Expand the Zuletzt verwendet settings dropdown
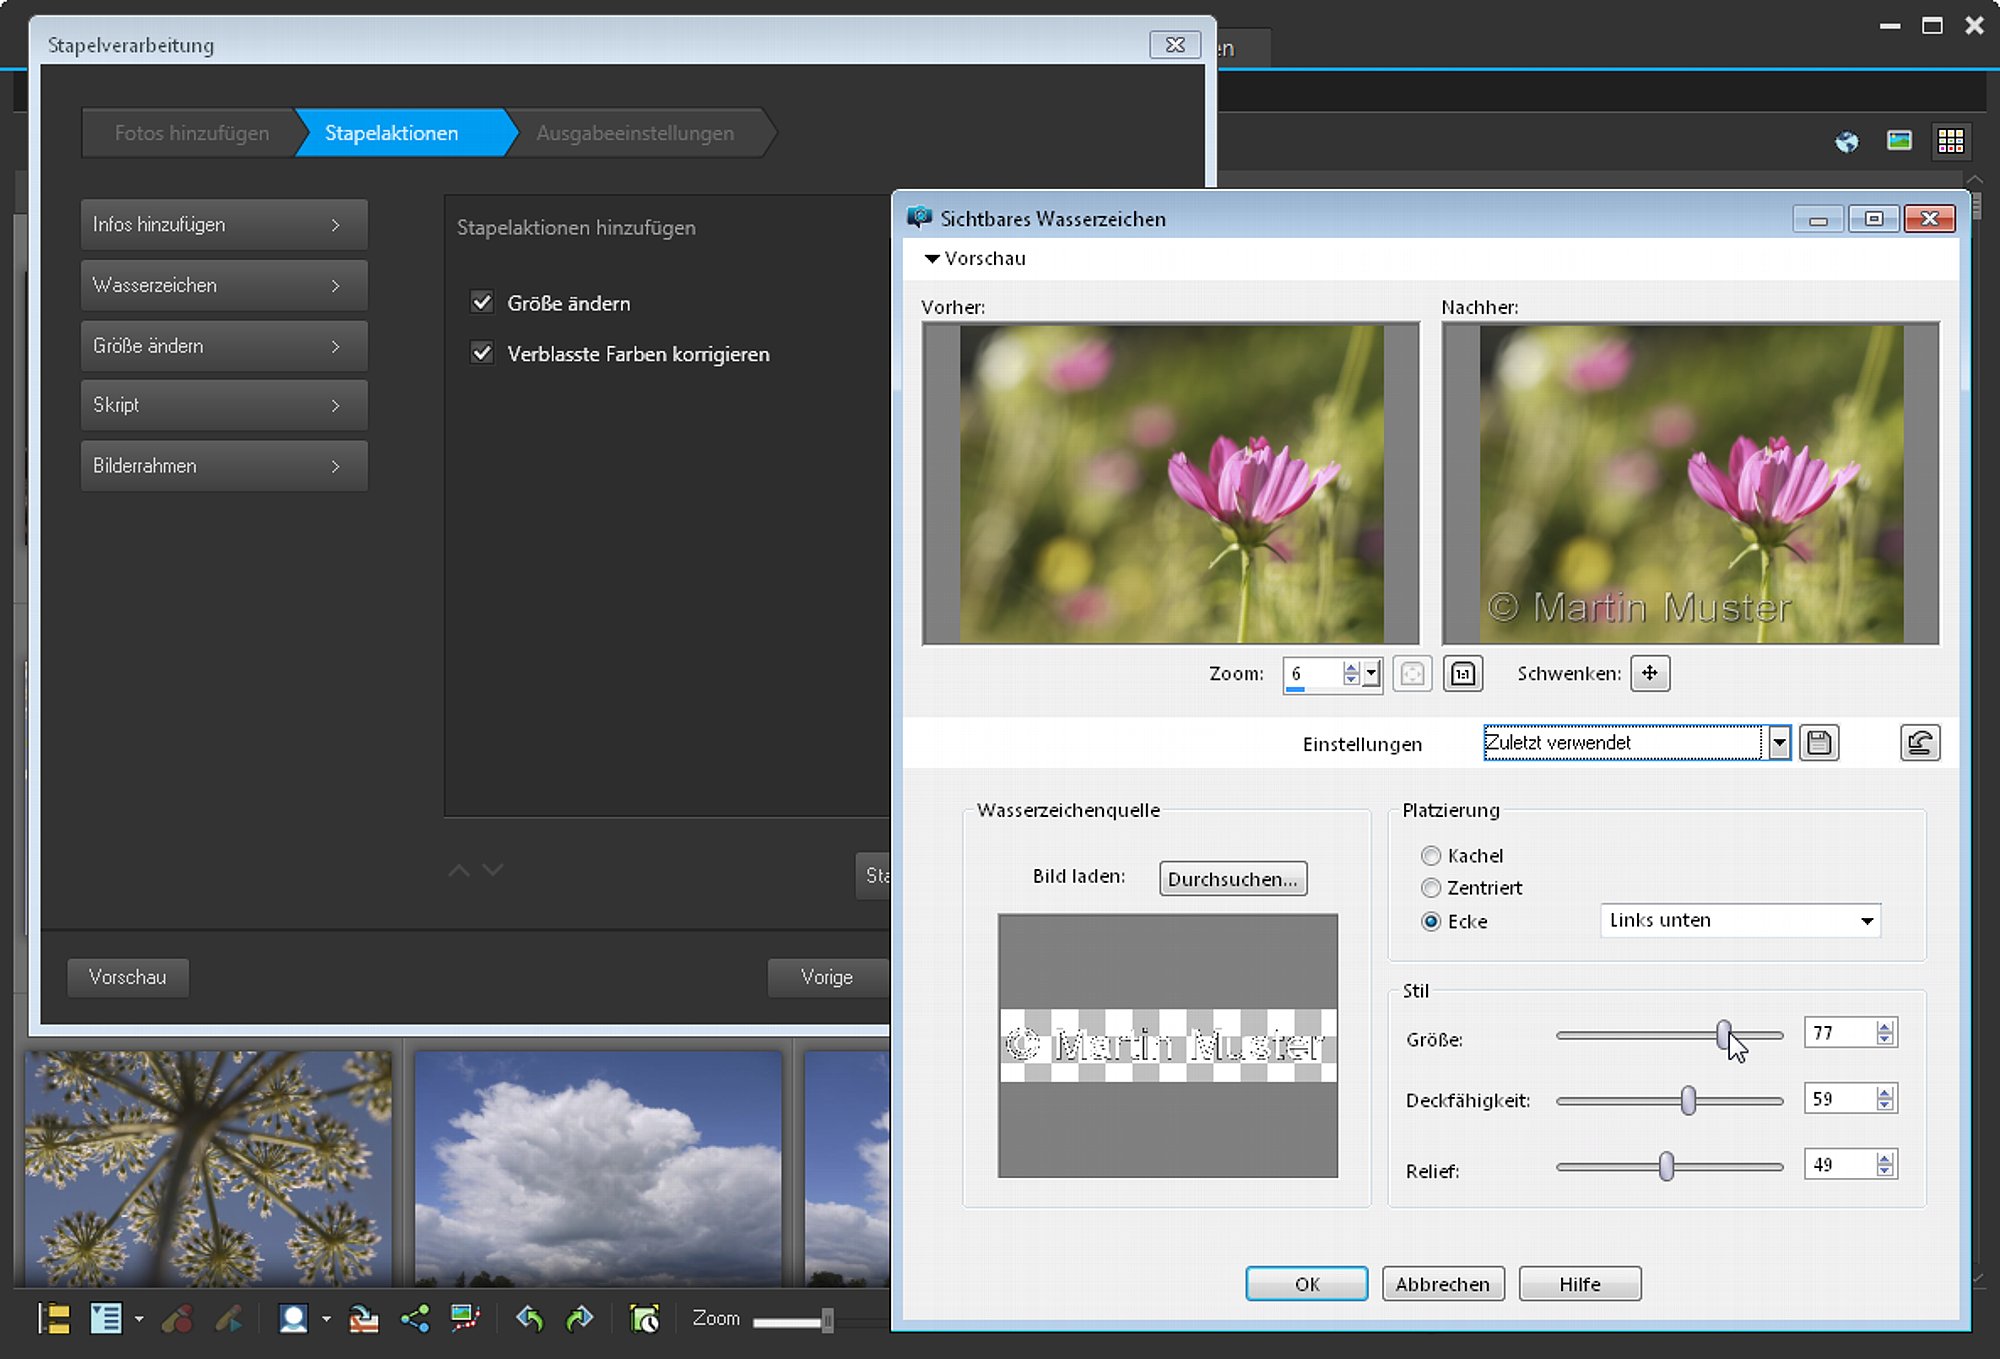Screen dimensions: 2000x1359 [x=1778, y=743]
